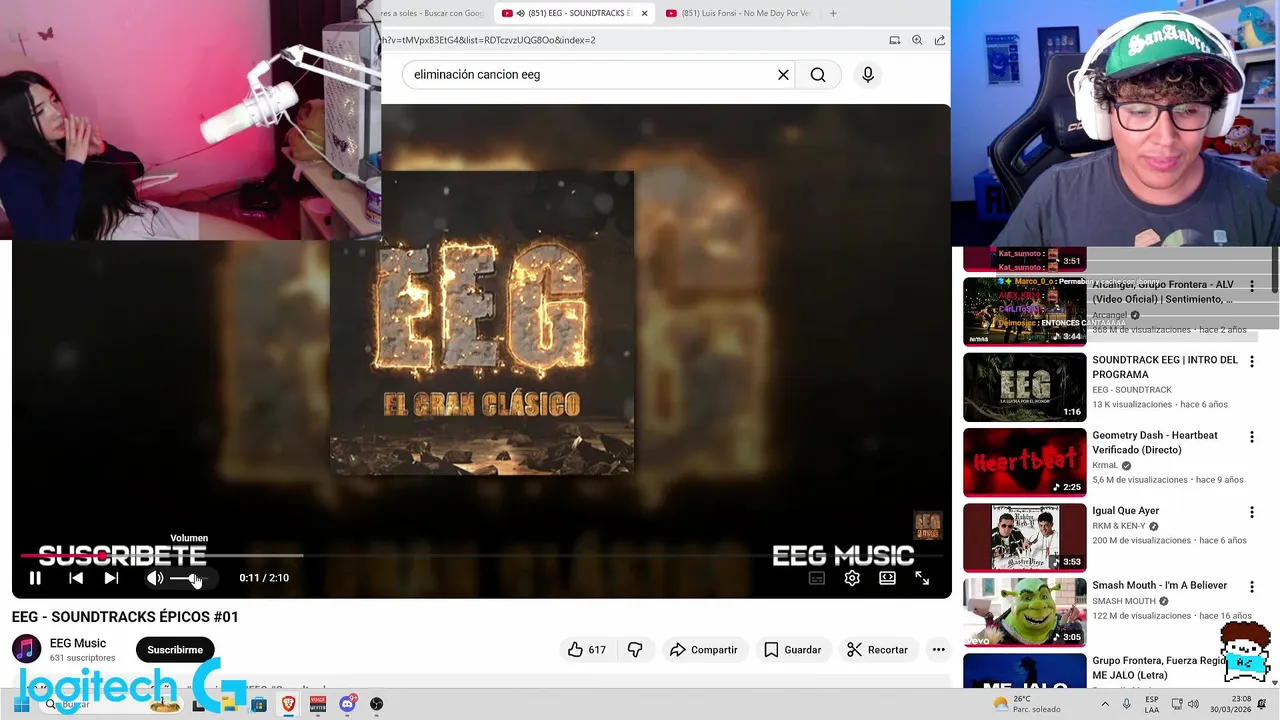Open Microsoft Store from the taskbar

coord(258,704)
